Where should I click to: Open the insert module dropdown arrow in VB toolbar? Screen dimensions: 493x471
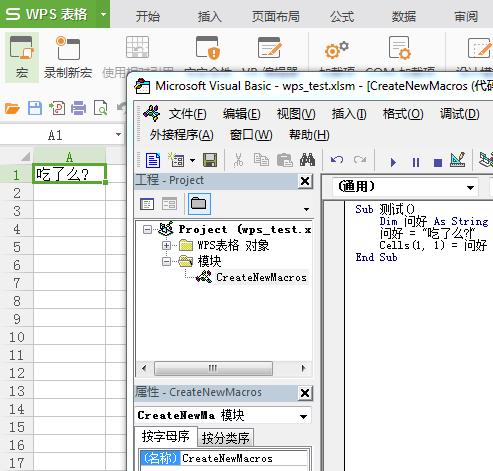pos(192,160)
